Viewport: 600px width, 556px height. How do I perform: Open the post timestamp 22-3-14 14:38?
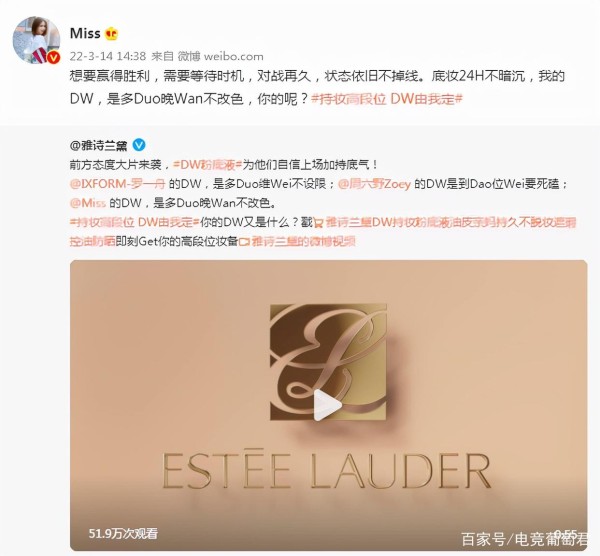click(x=108, y=56)
